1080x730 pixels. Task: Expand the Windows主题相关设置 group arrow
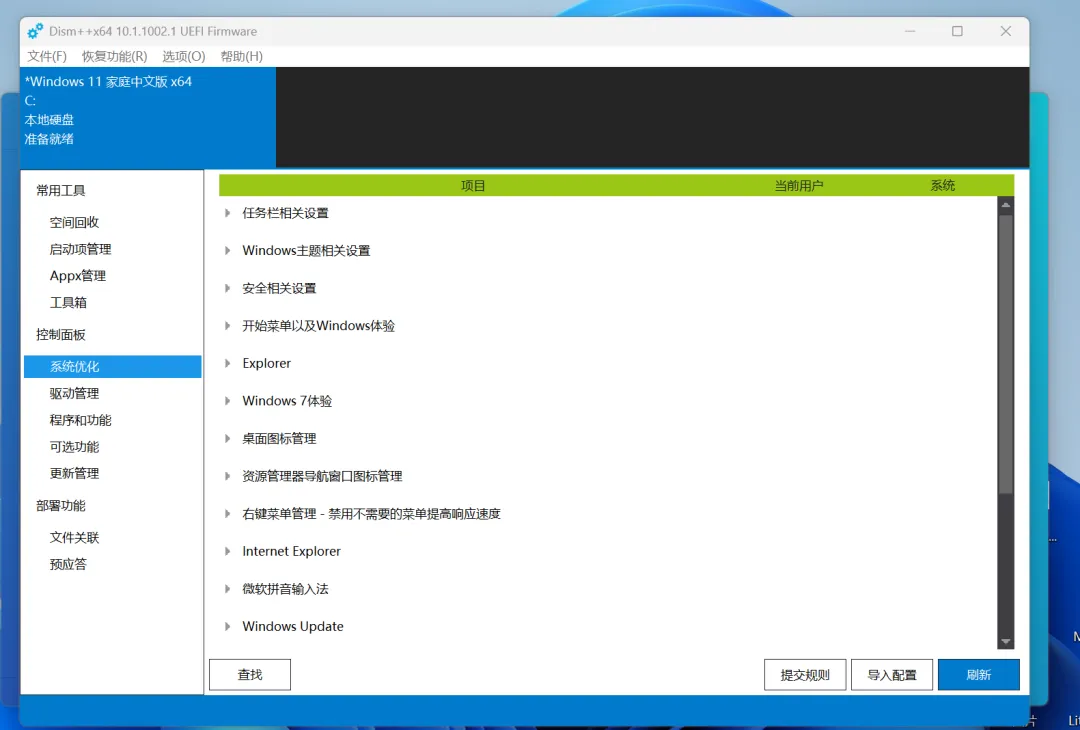tap(227, 251)
